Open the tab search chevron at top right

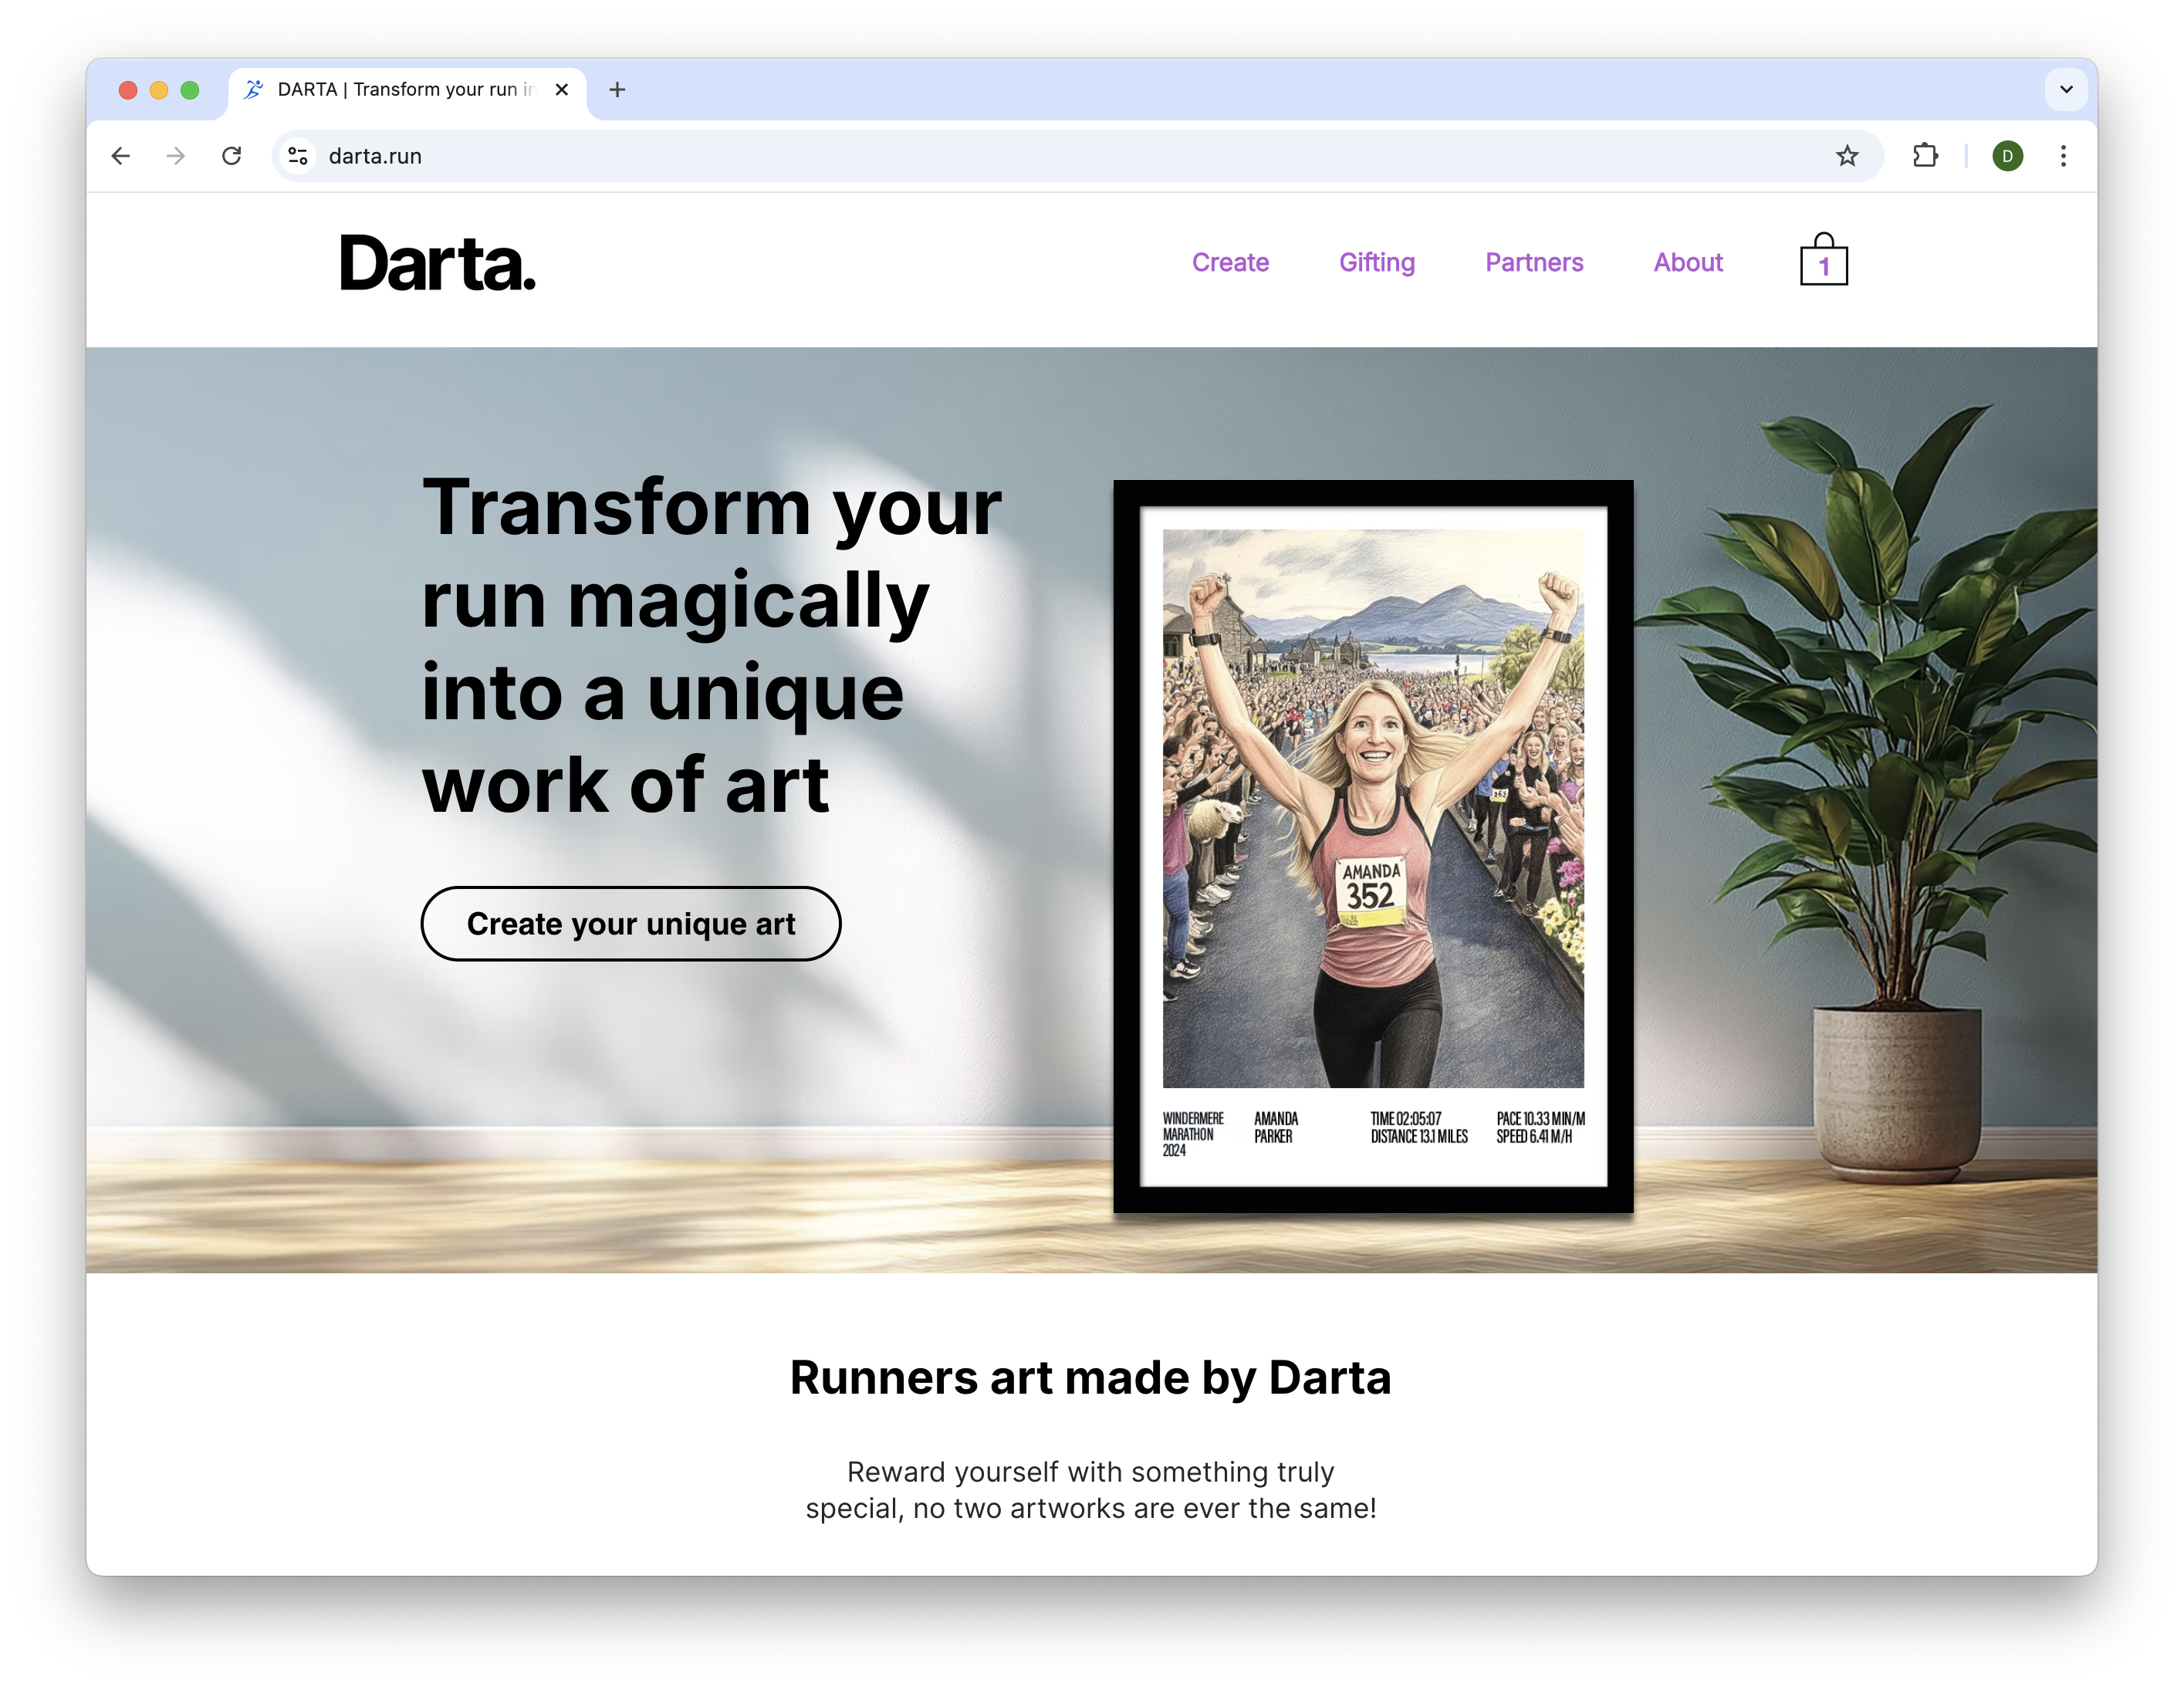coord(2065,89)
